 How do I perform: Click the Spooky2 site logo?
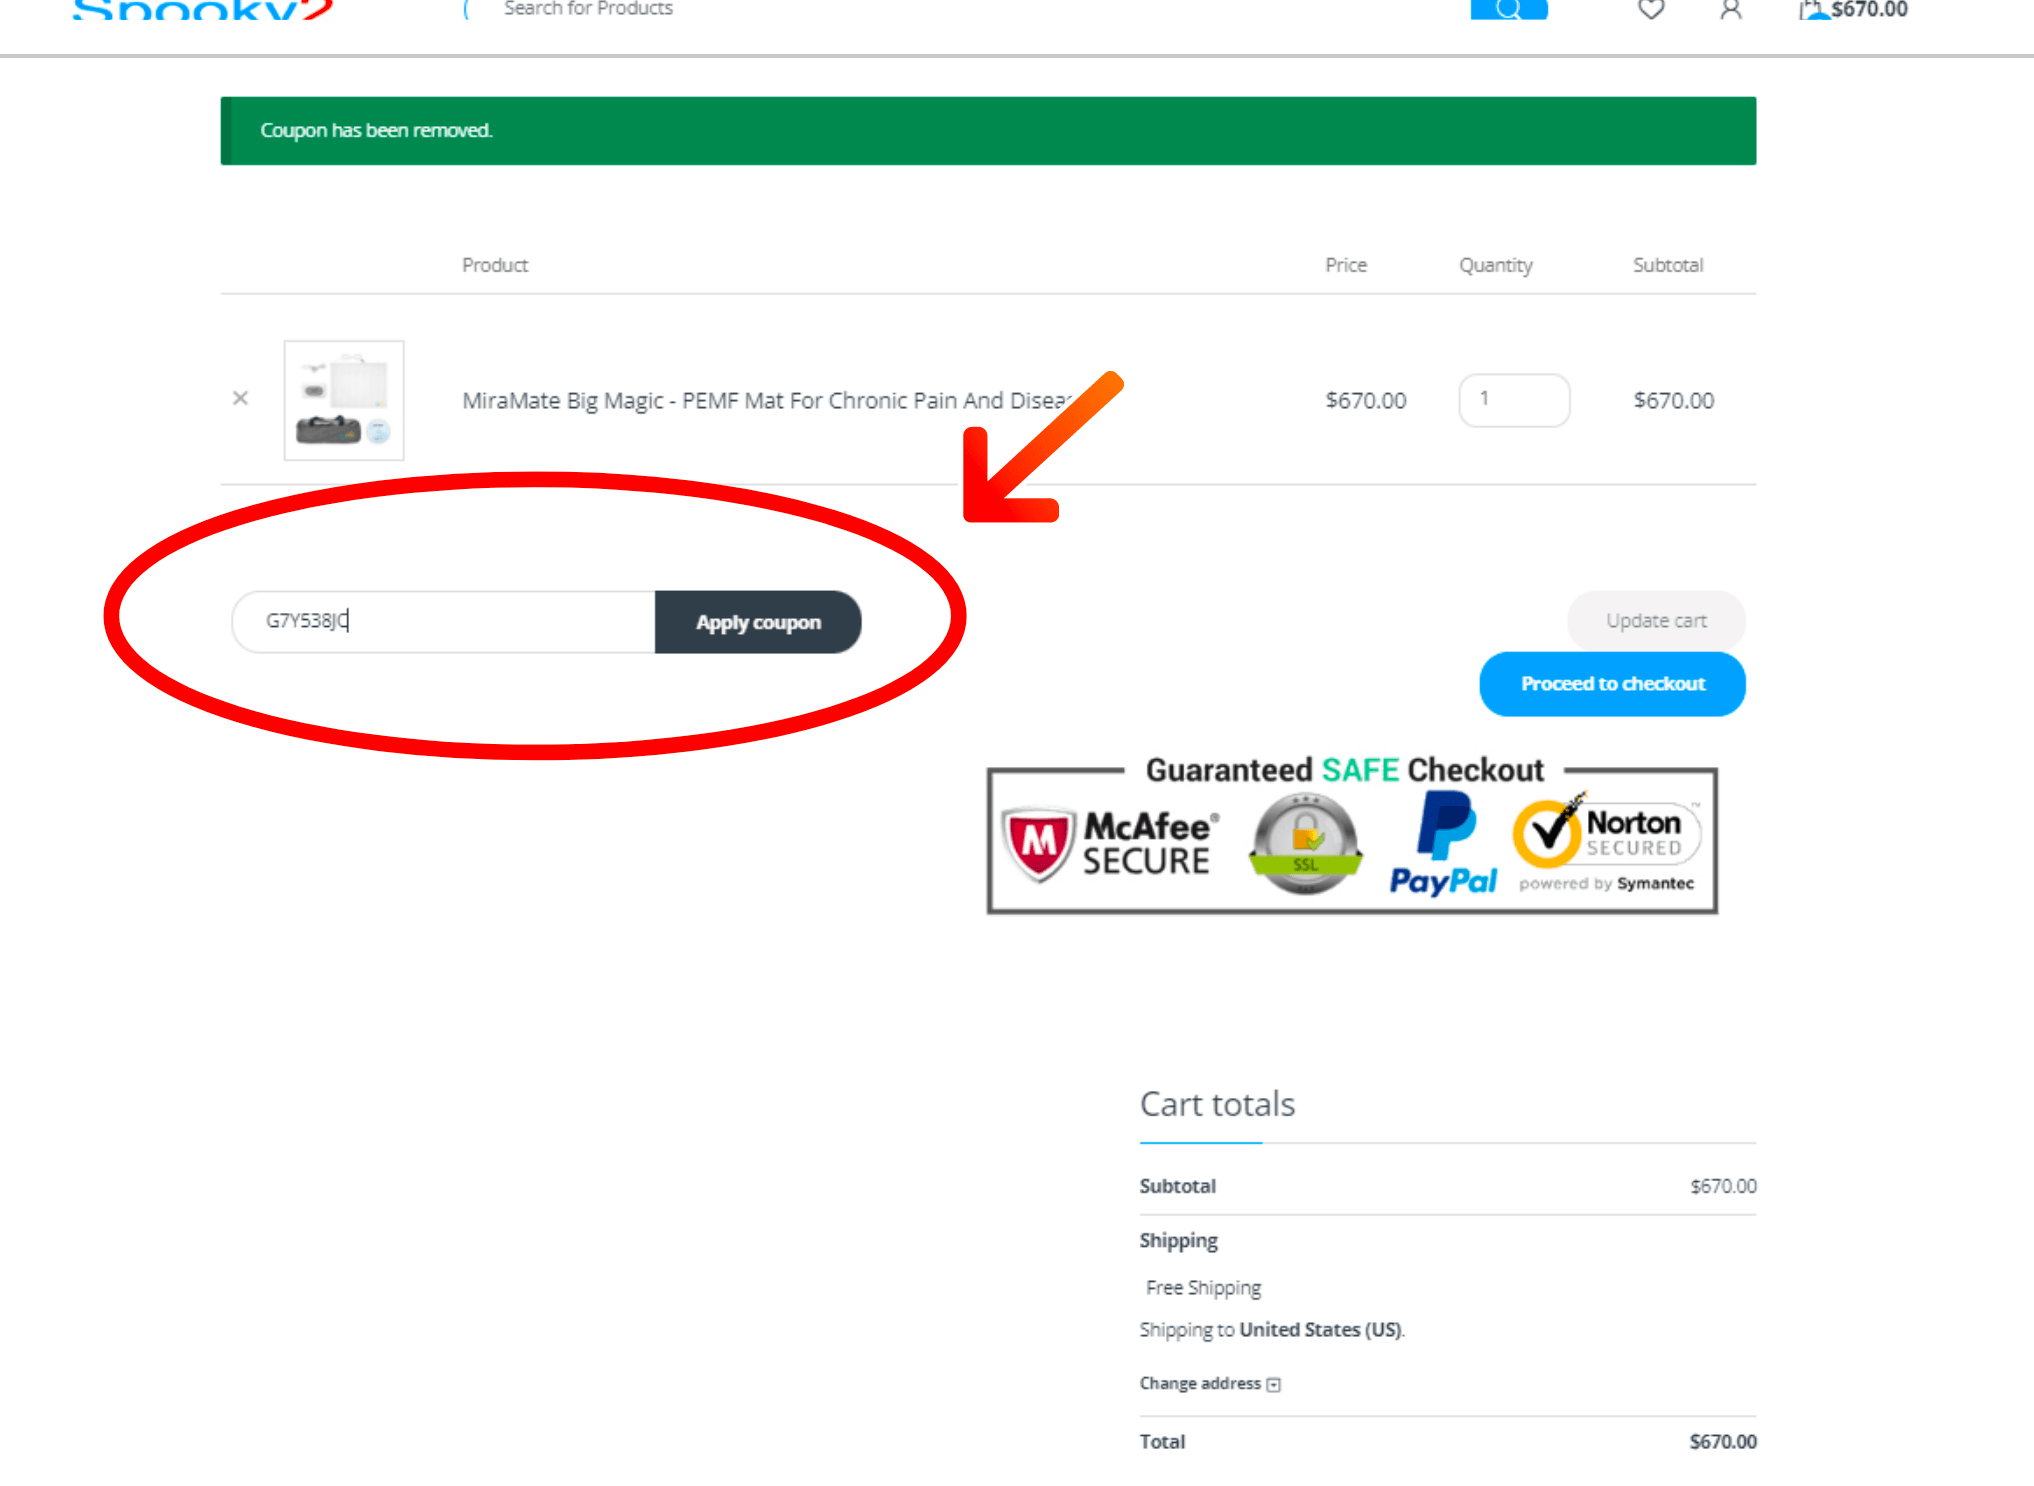click(202, 10)
